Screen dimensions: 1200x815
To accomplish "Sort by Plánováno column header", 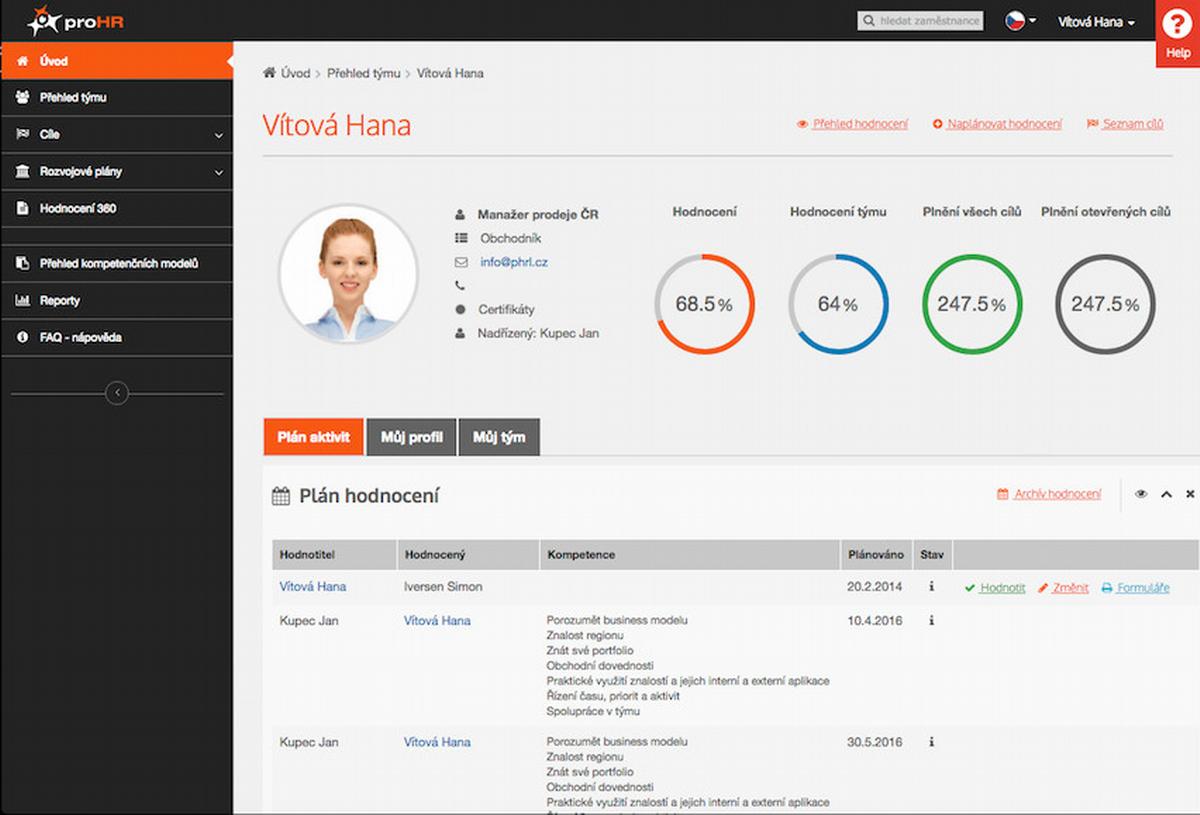I will (876, 554).
